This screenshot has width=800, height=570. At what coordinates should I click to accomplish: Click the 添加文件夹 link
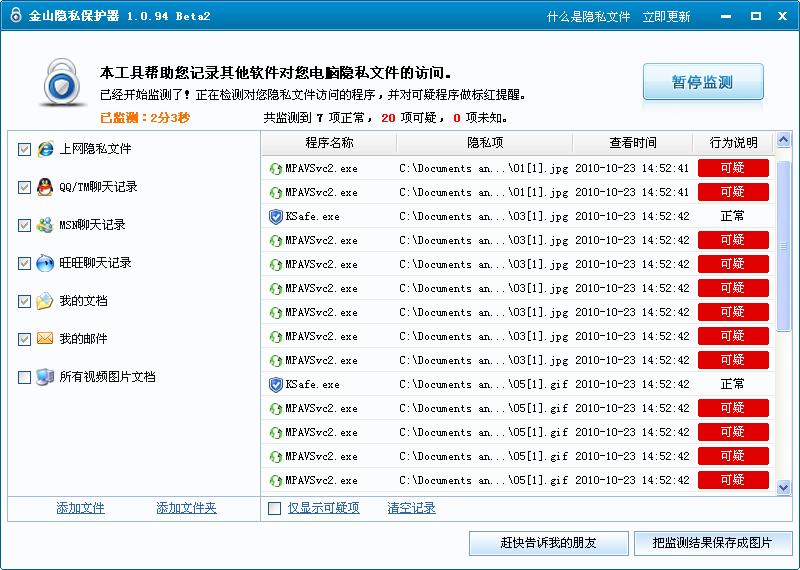[x=186, y=508]
